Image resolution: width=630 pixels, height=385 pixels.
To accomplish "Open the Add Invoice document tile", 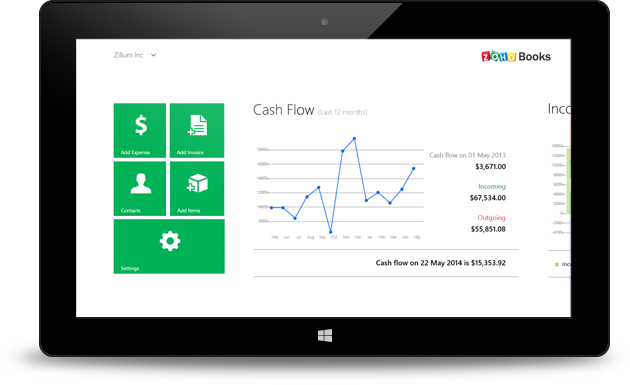I will click(197, 130).
